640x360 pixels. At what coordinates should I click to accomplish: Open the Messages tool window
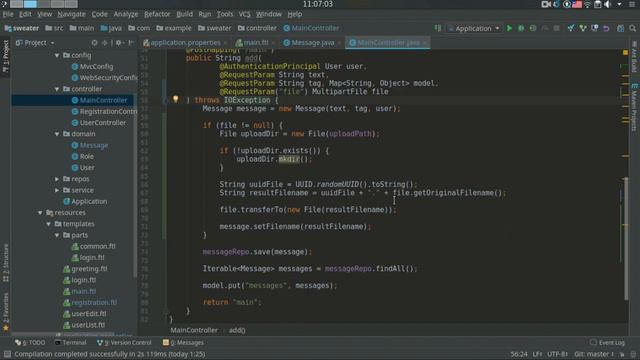coord(183,342)
